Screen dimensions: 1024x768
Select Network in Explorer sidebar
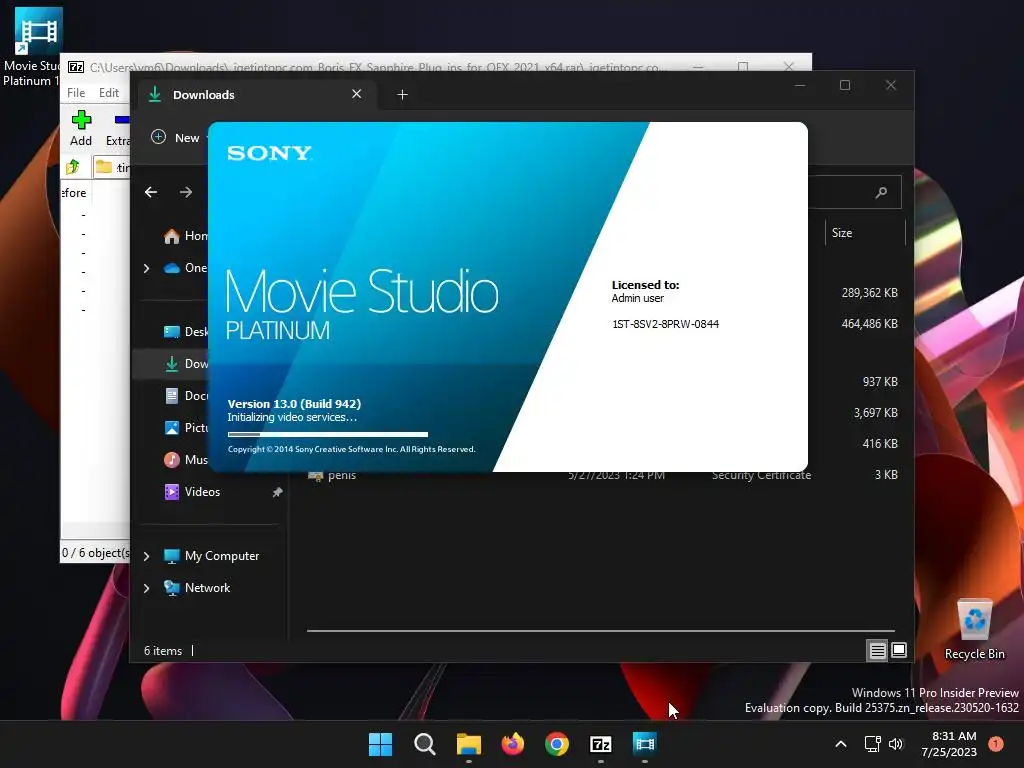(197, 588)
